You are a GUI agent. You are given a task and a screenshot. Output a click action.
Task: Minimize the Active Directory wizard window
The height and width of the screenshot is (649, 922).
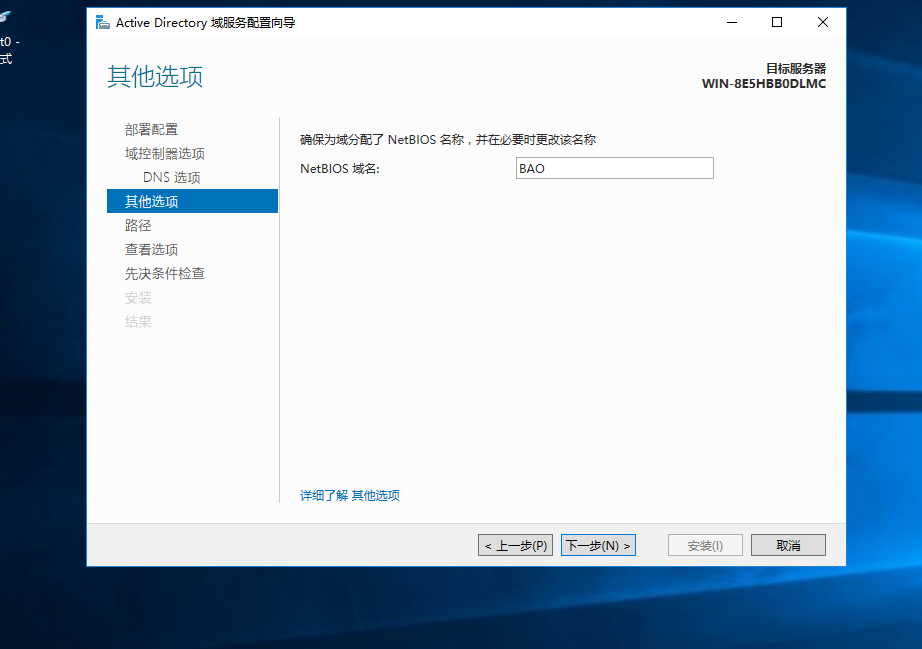tap(732, 22)
